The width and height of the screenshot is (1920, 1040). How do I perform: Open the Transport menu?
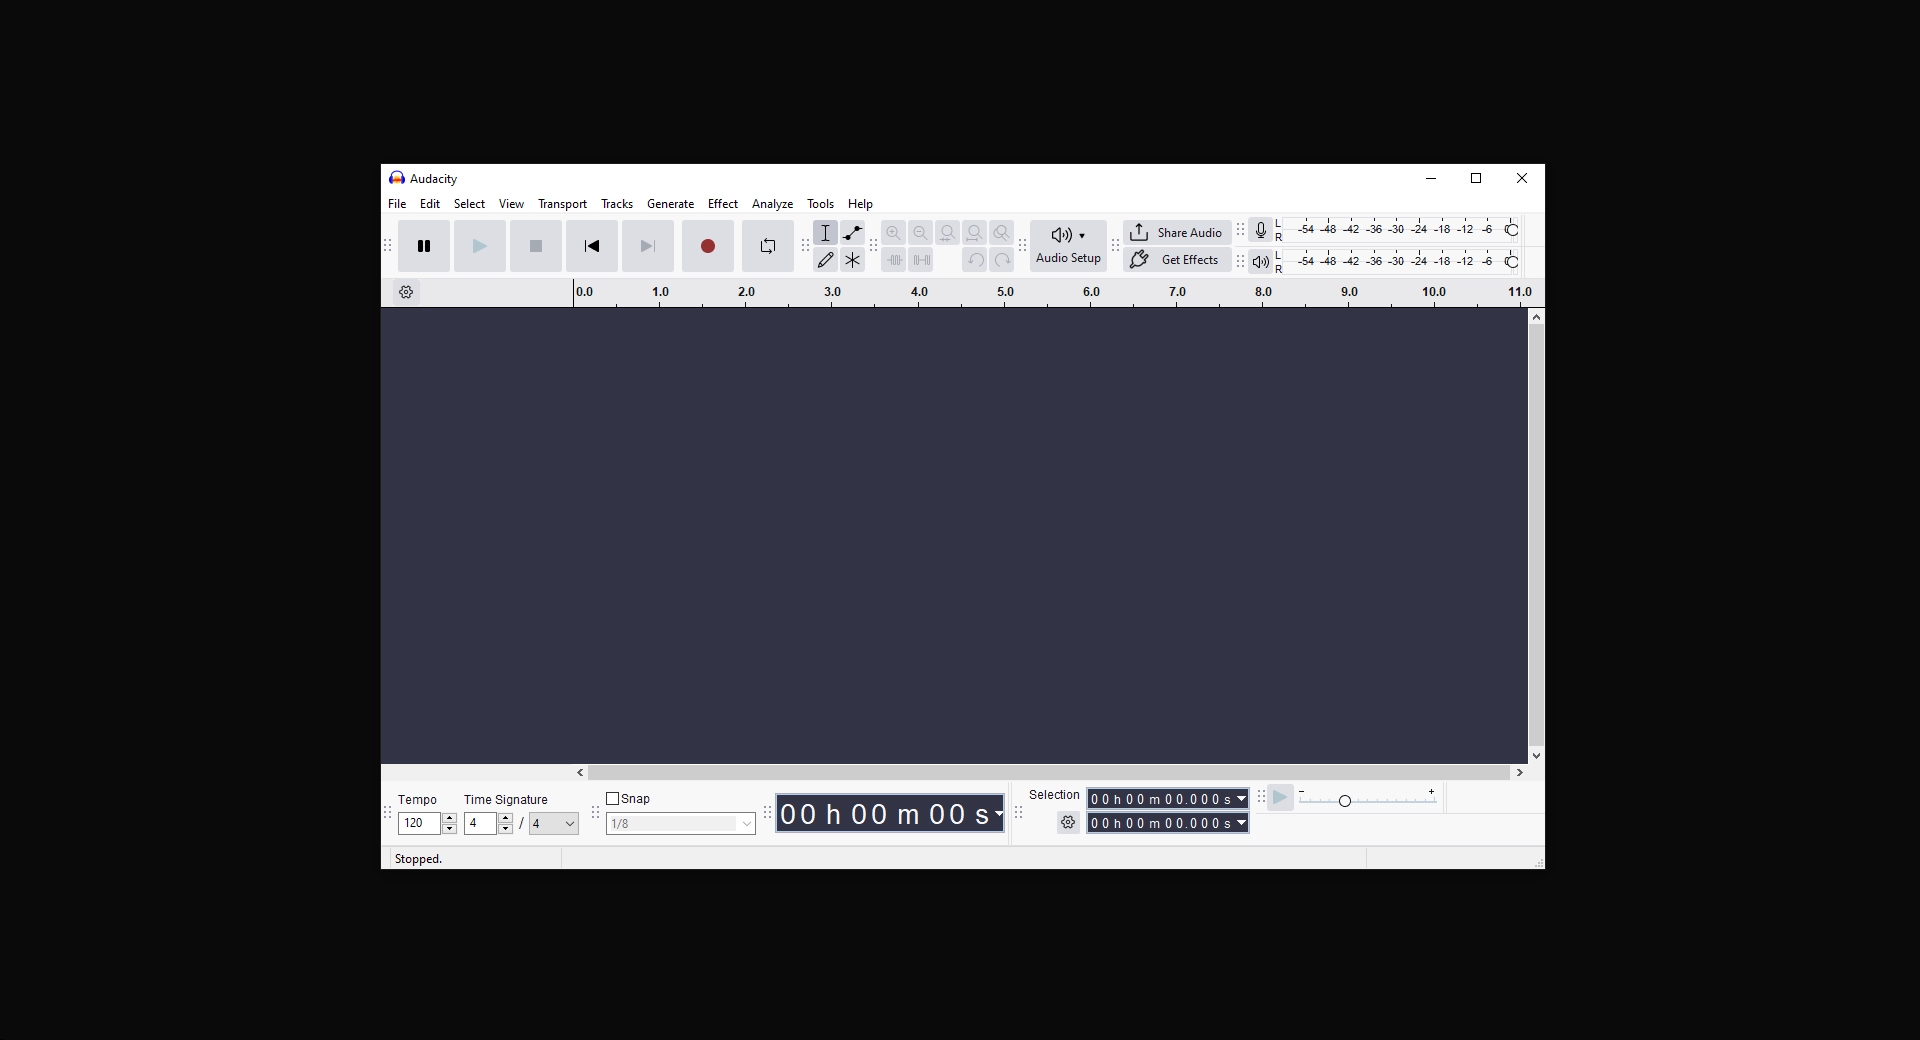click(x=562, y=204)
